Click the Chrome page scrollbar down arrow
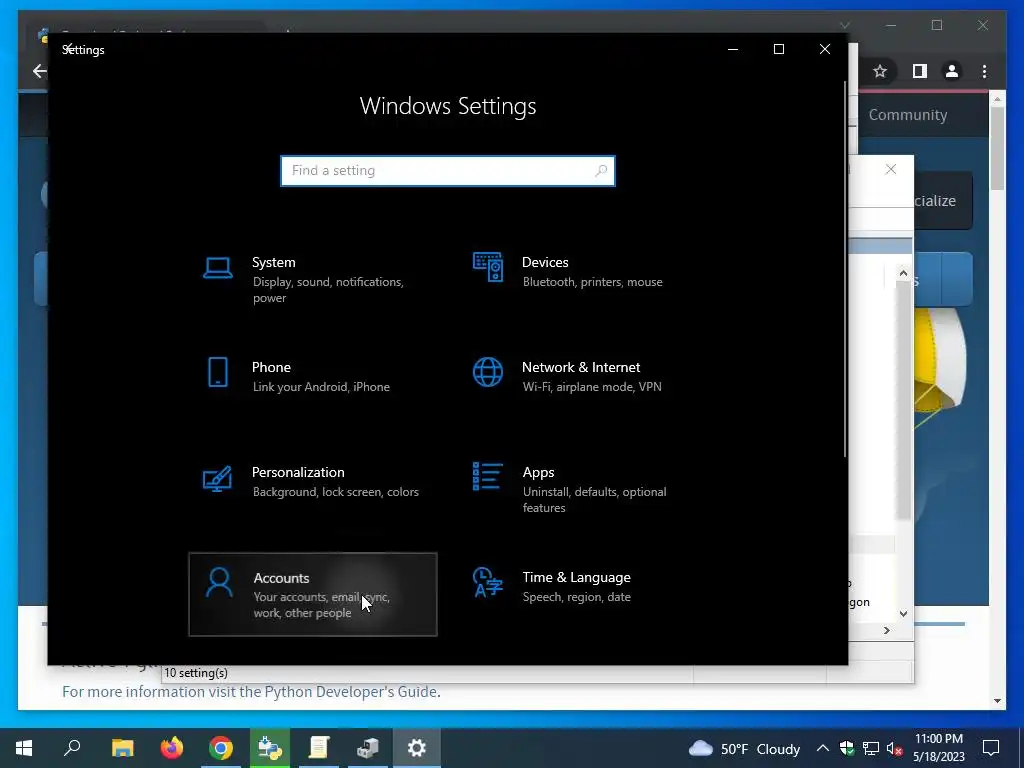Image resolution: width=1024 pixels, height=768 pixels. [997, 701]
